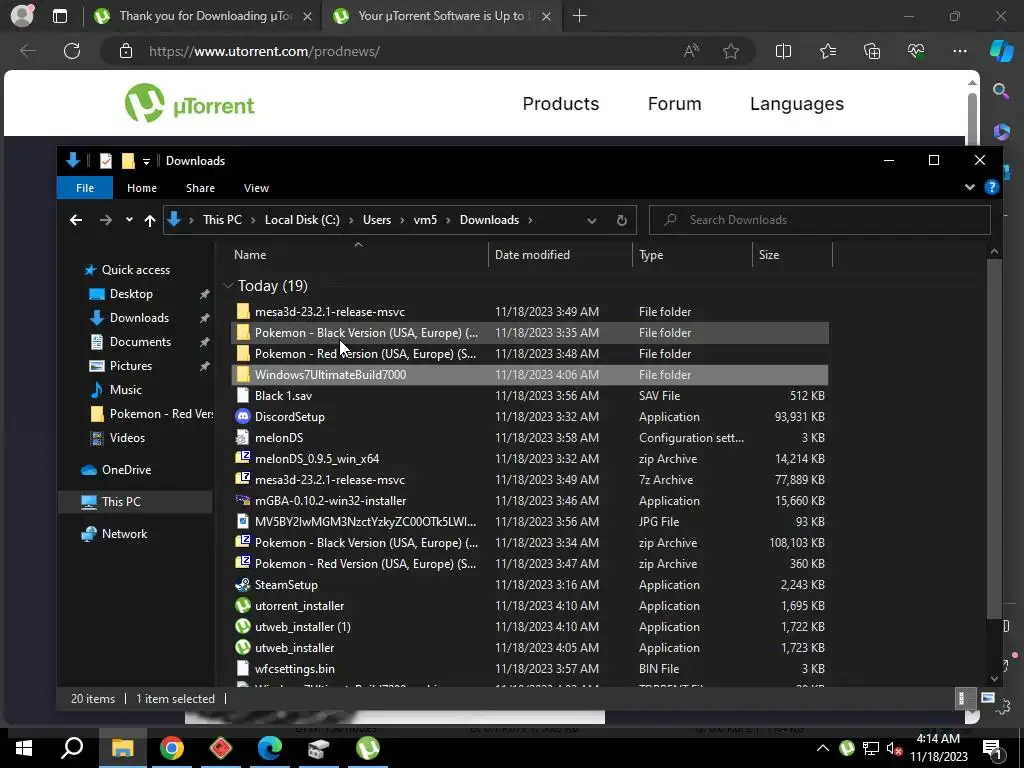
Task: Open Products on uTorrent site
Action: click(x=560, y=104)
